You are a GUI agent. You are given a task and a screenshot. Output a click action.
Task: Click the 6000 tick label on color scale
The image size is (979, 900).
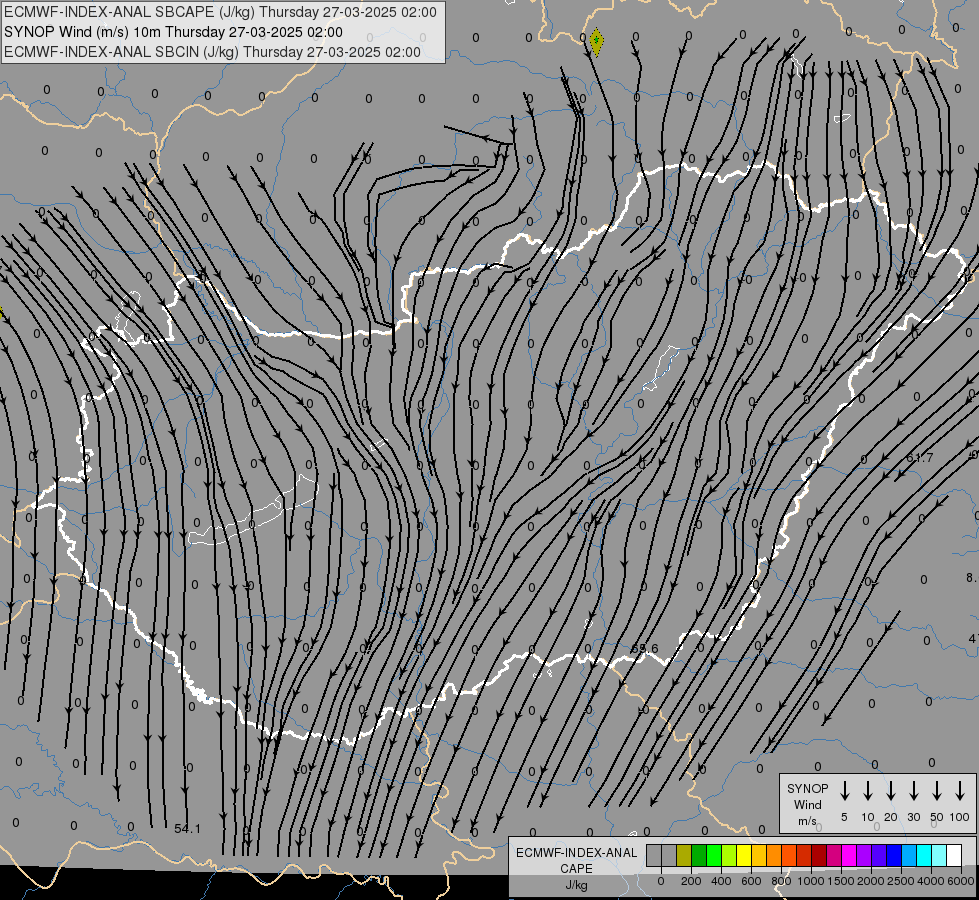pos(960,881)
